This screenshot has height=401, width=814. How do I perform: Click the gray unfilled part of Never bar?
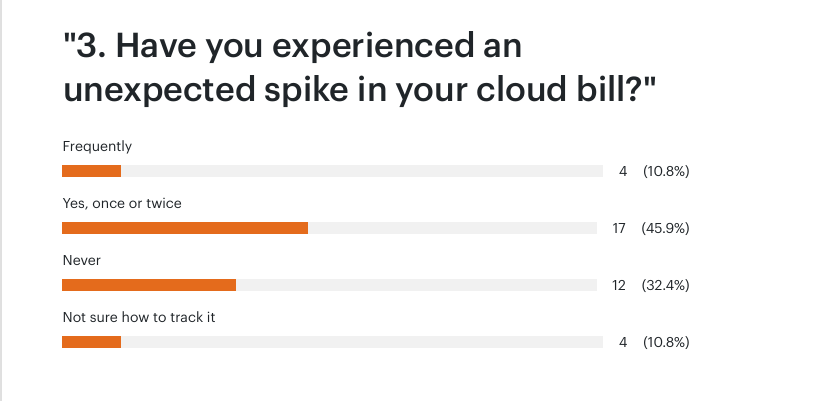coord(419,285)
